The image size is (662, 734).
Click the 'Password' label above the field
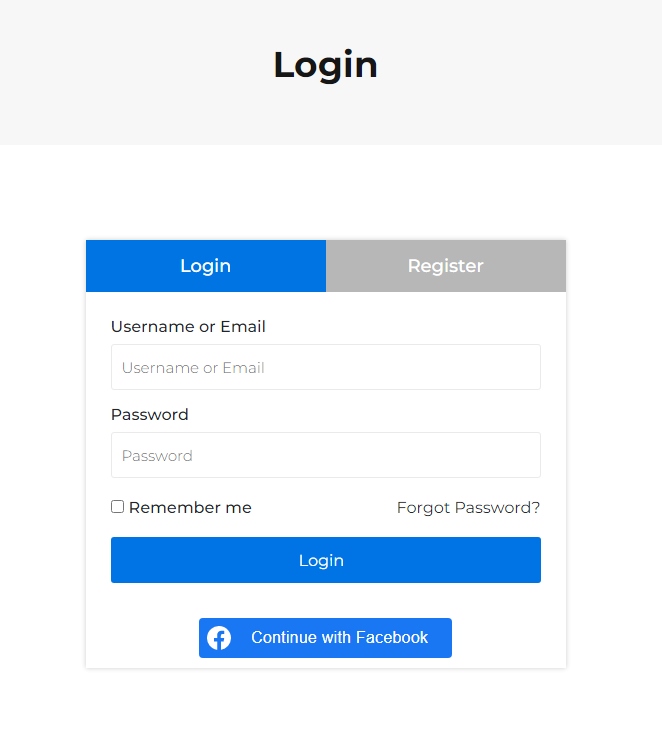pos(150,414)
